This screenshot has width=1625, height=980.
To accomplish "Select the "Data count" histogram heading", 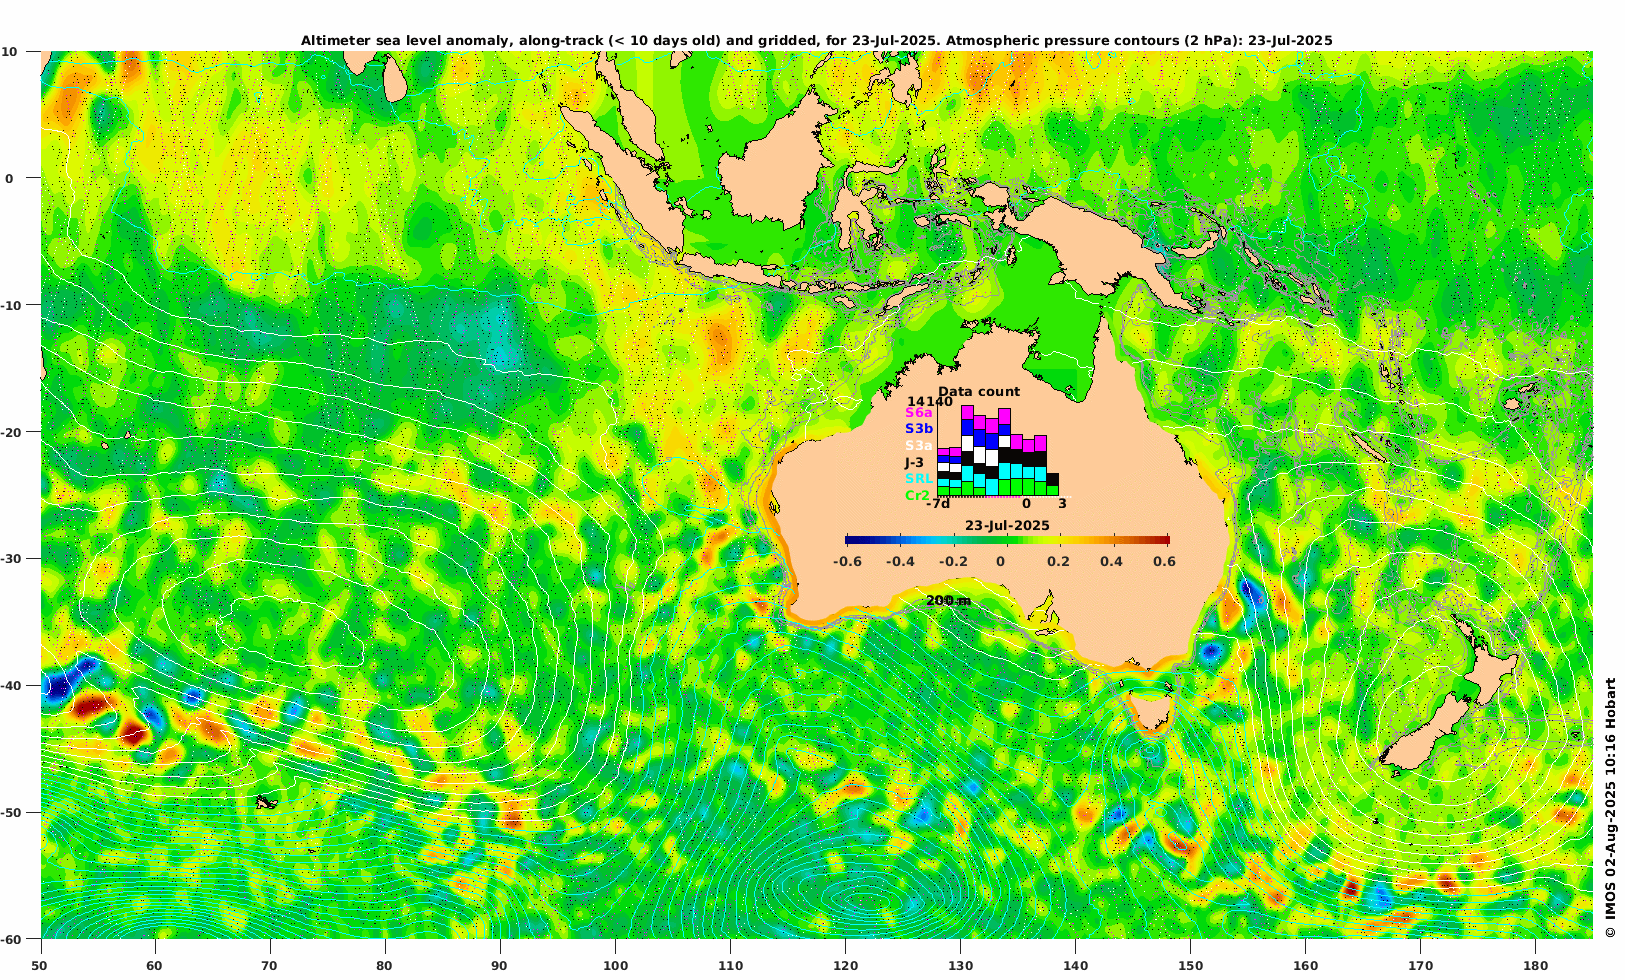I will tap(979, 392).
